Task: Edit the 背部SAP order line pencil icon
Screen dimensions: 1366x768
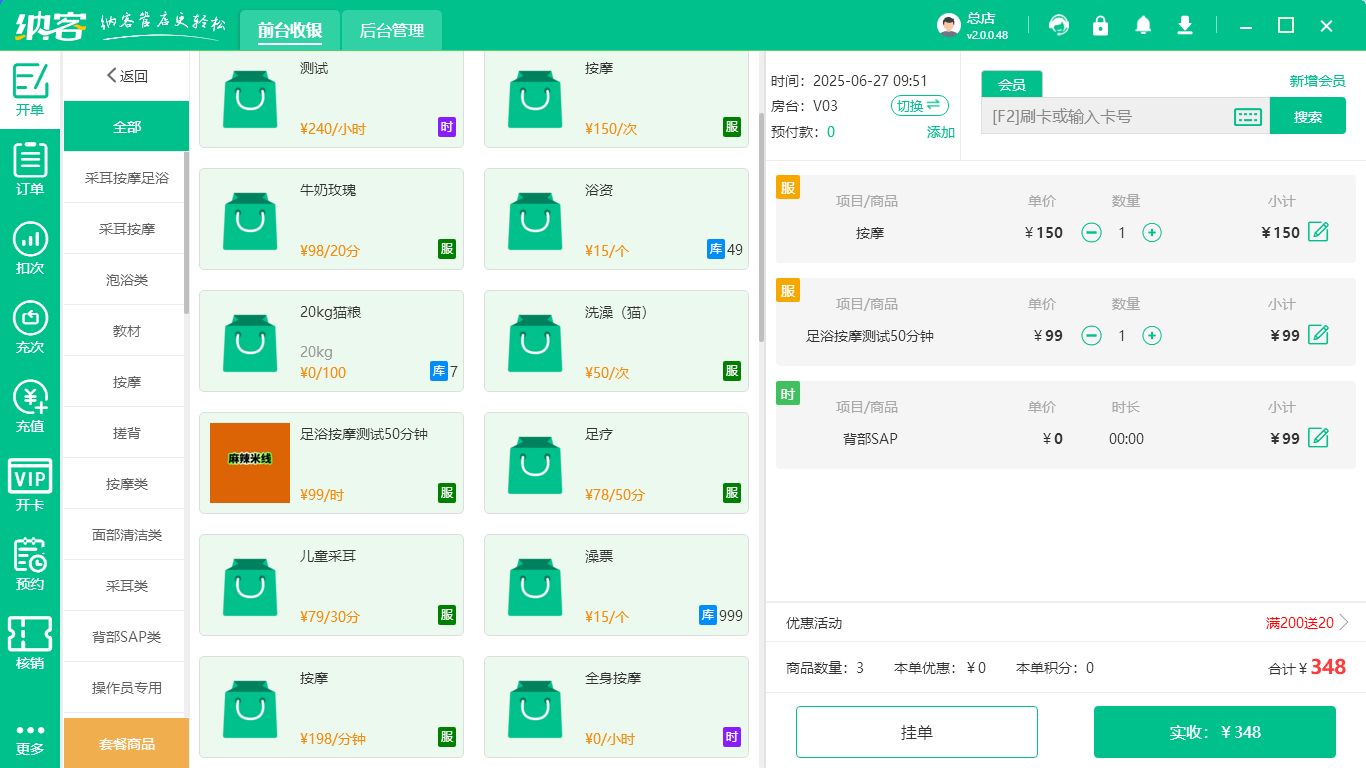Action: tap(1318, 438)
